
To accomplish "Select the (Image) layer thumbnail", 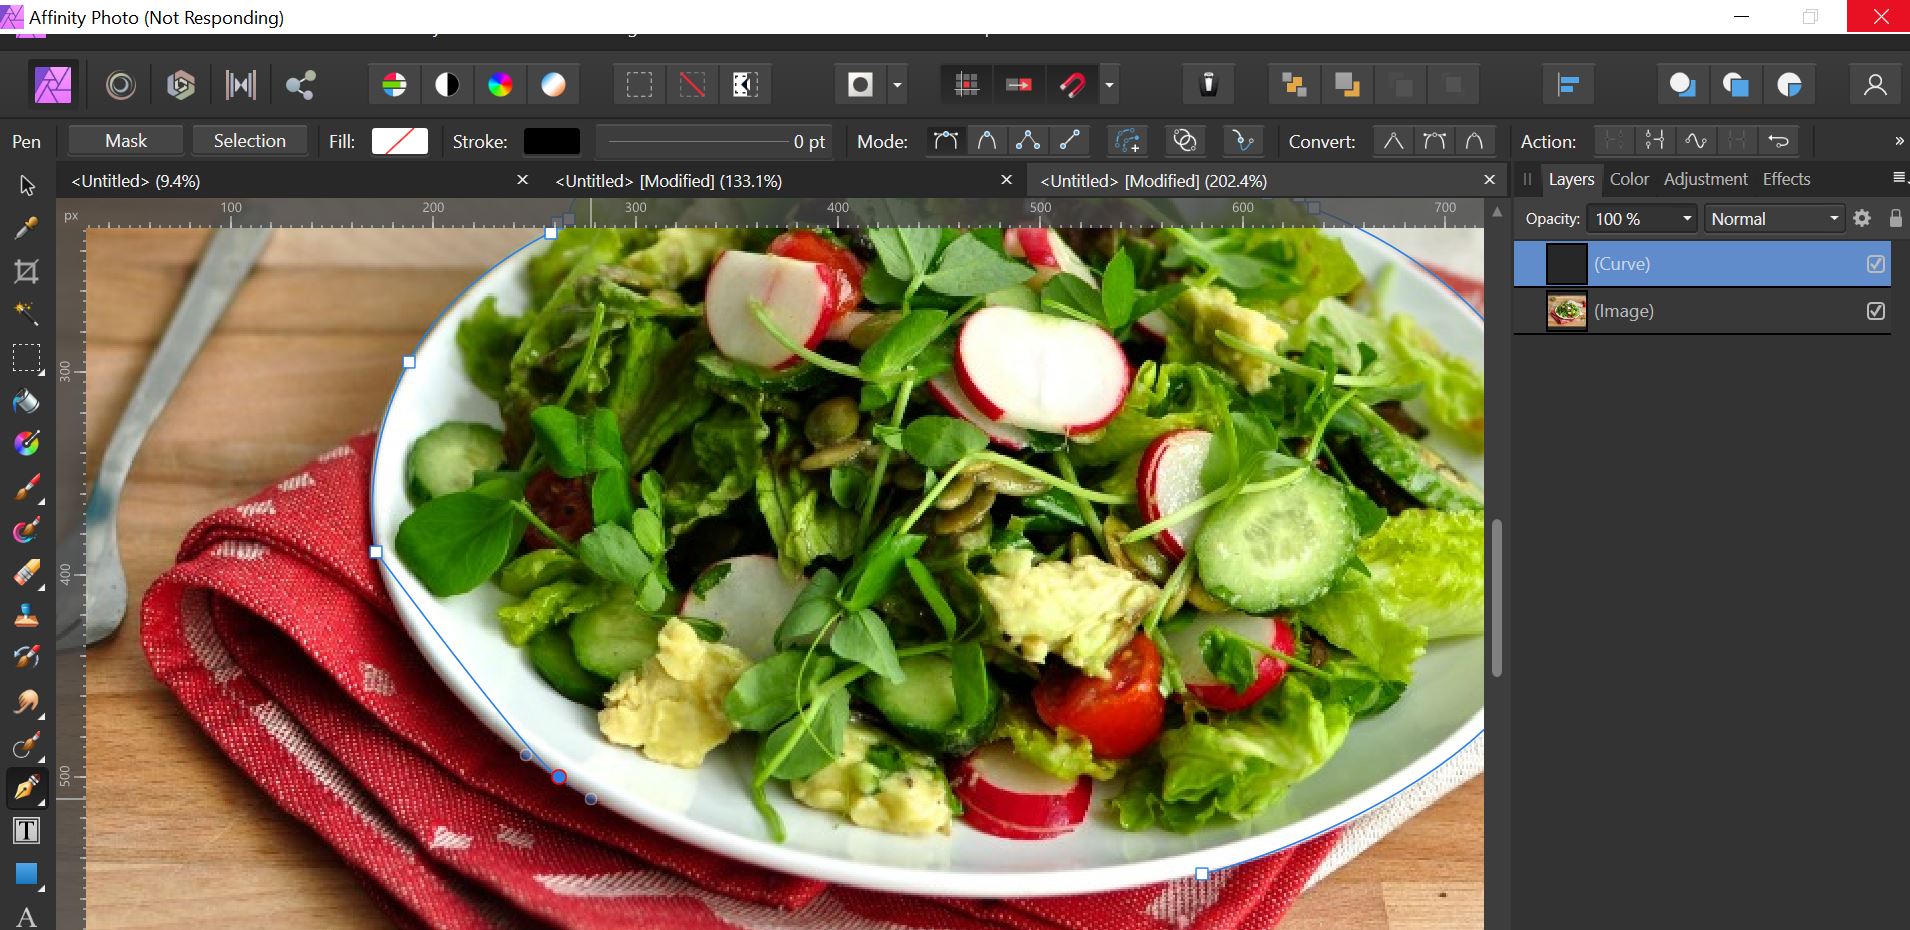I will (1566, 311).
